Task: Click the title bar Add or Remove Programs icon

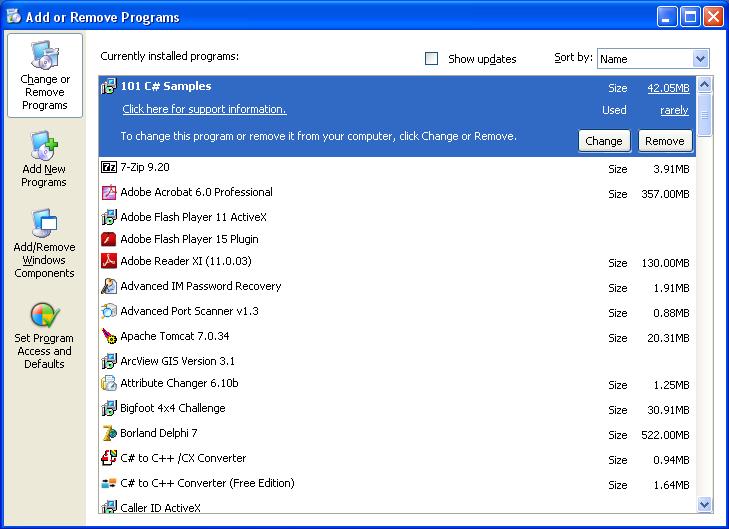Action: coord(13,16)
